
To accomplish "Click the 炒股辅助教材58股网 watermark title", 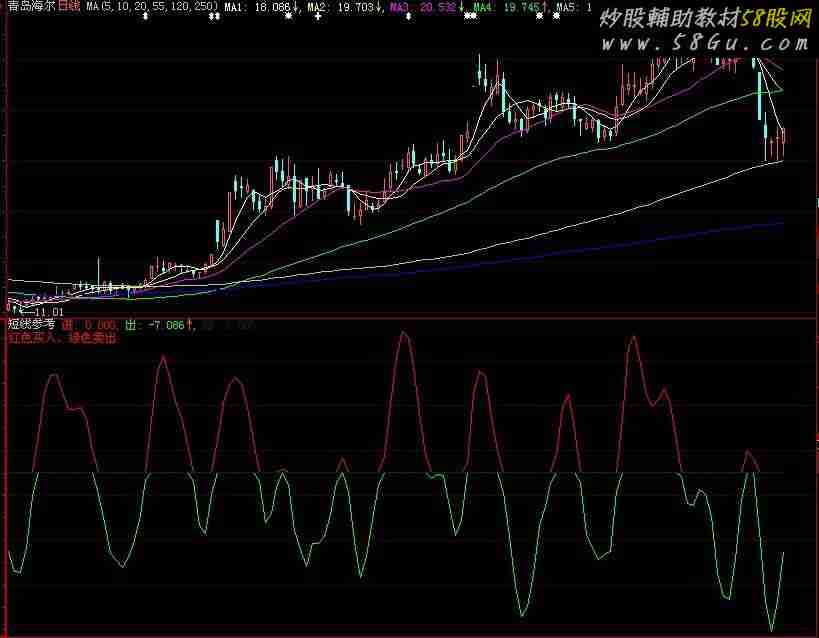I will click(704, 17).
